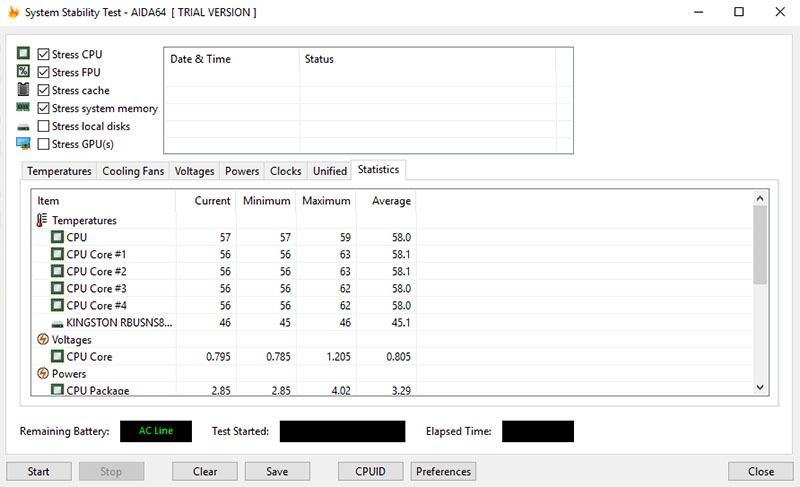Image resolution: width=800 pixels, height=487 pixels.
Task: Click the Close button at bottom right
Action: [761, 472]
